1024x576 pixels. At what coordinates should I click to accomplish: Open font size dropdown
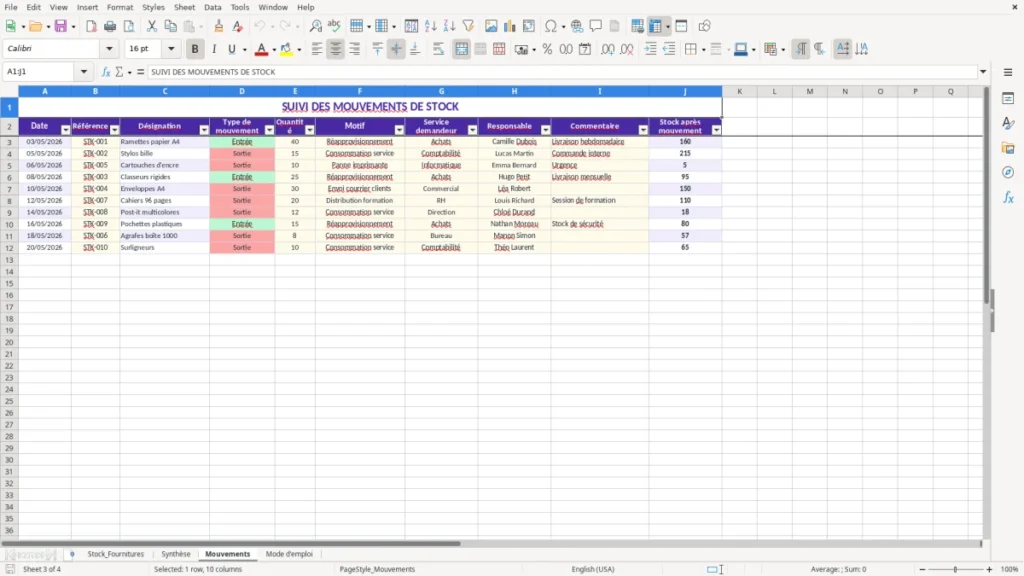(x=171, y=48)
